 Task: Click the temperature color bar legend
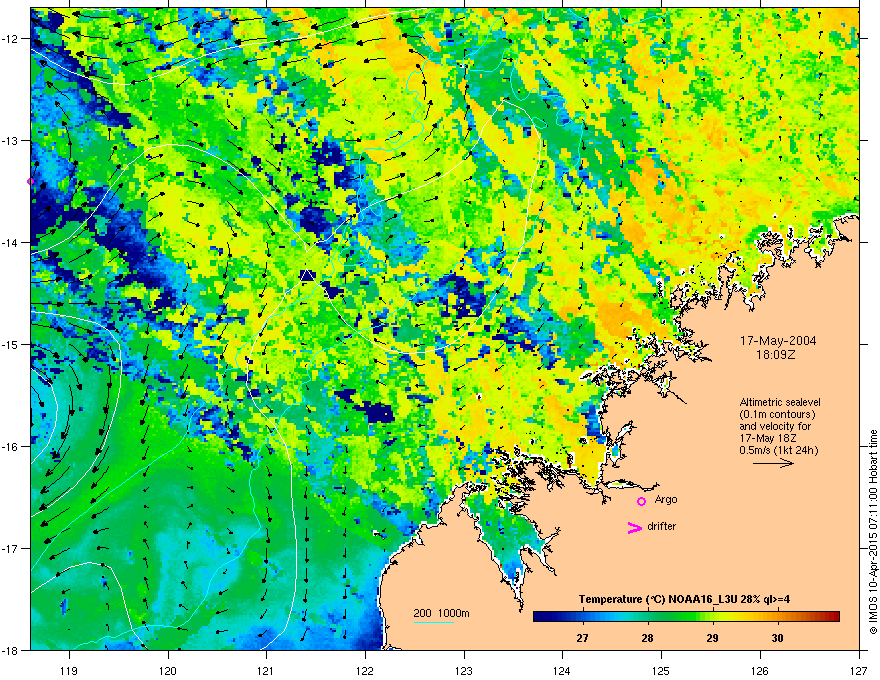click(x=686, y=617)
